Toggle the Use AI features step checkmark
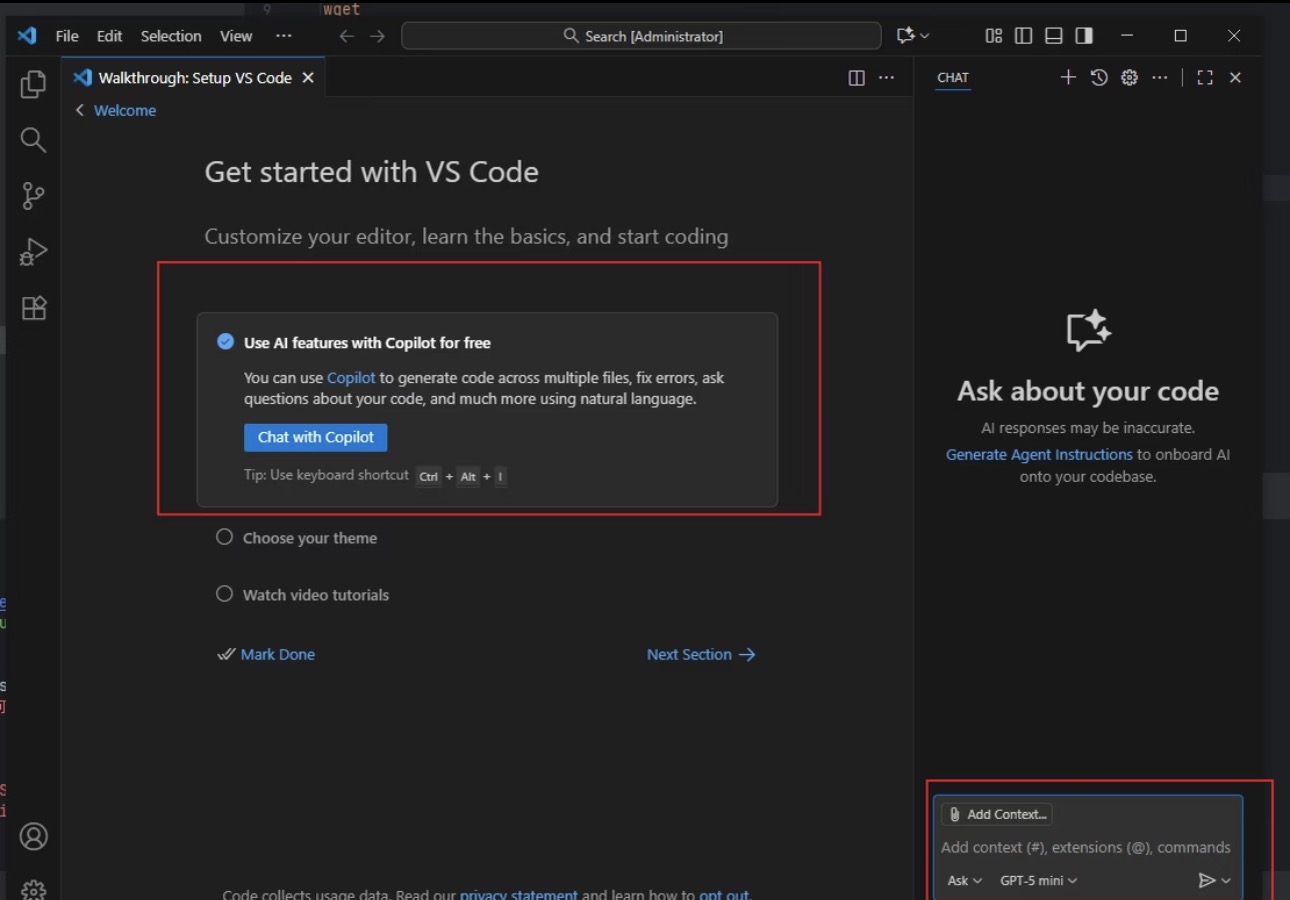Screen dimensions: 1290x900 225,342
